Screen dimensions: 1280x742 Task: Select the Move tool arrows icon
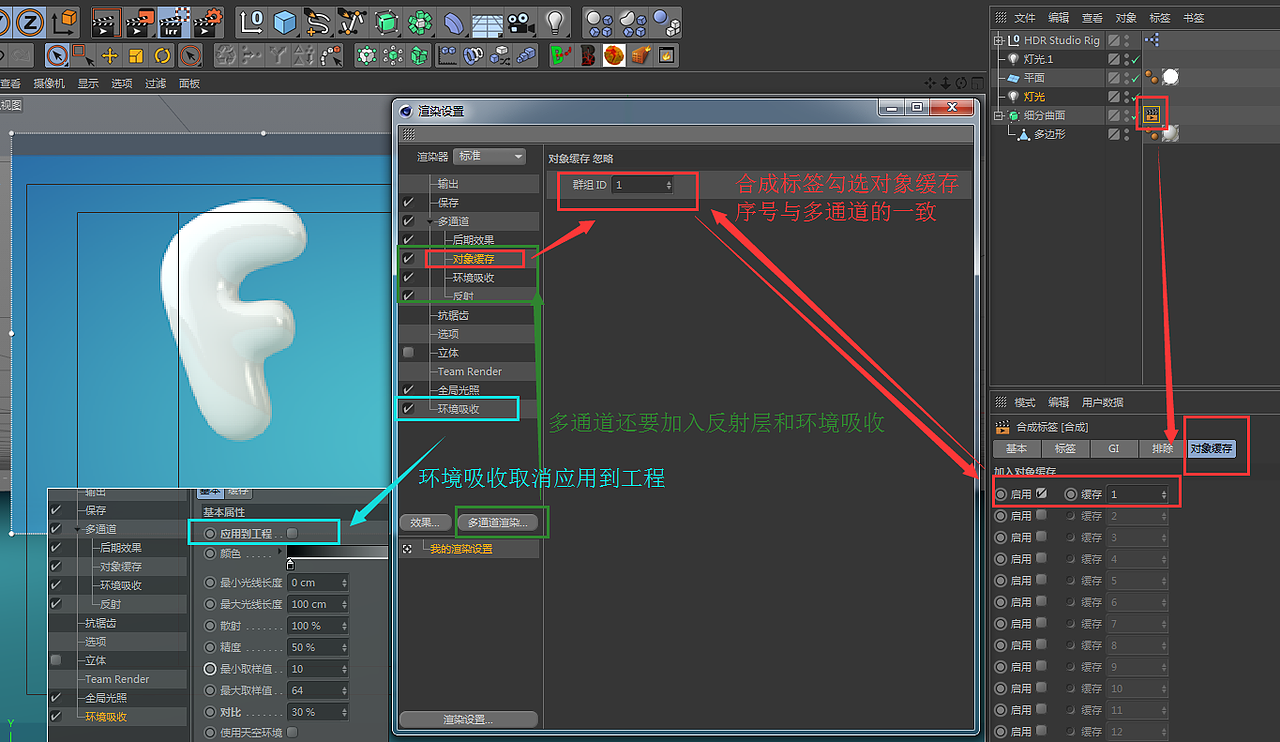coord(110,55)
